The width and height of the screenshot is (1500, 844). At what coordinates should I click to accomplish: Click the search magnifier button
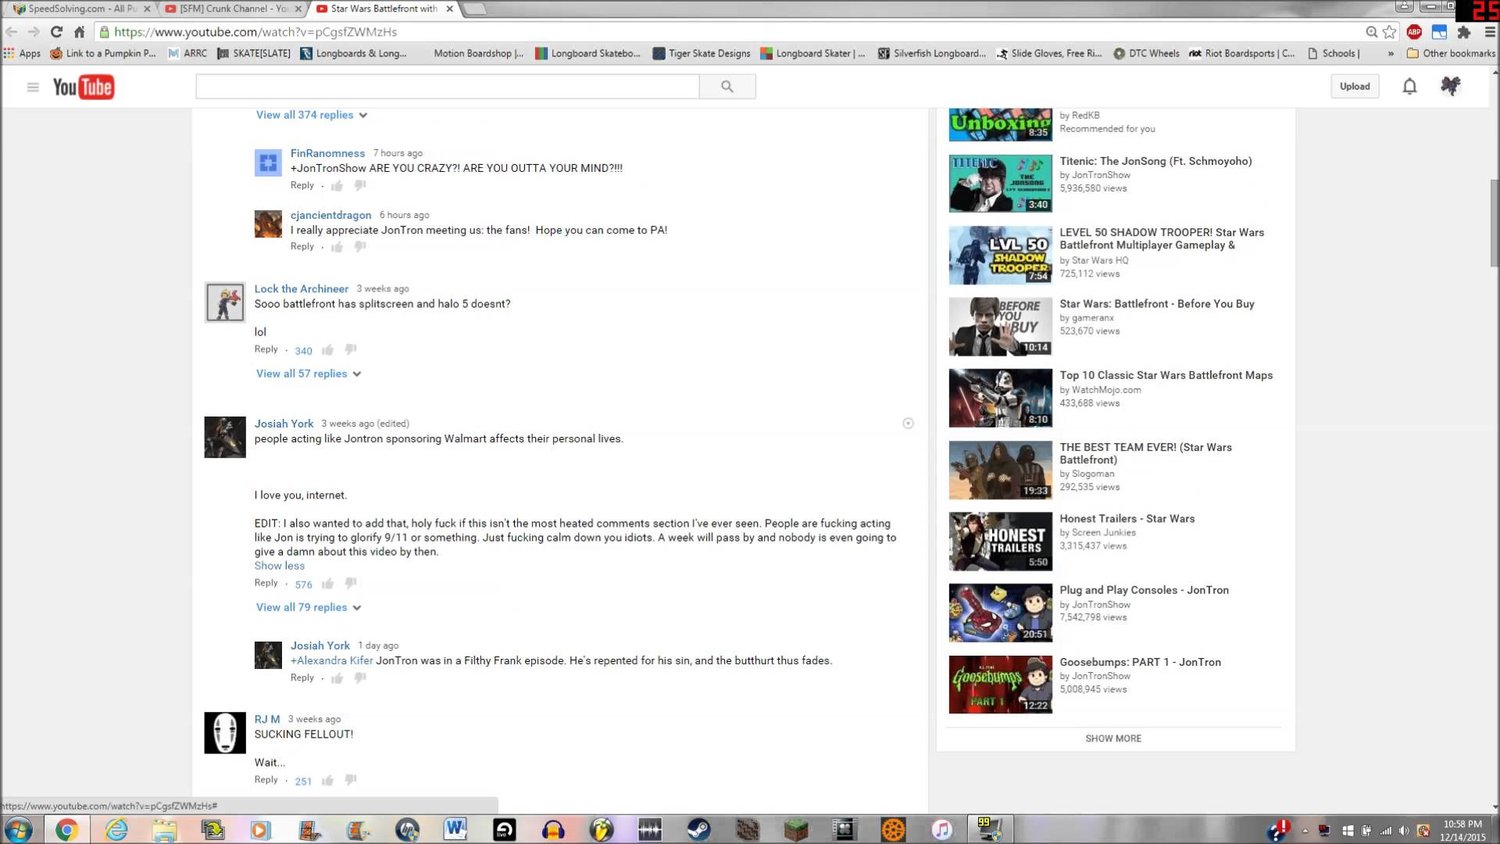[x=727, y=87]
